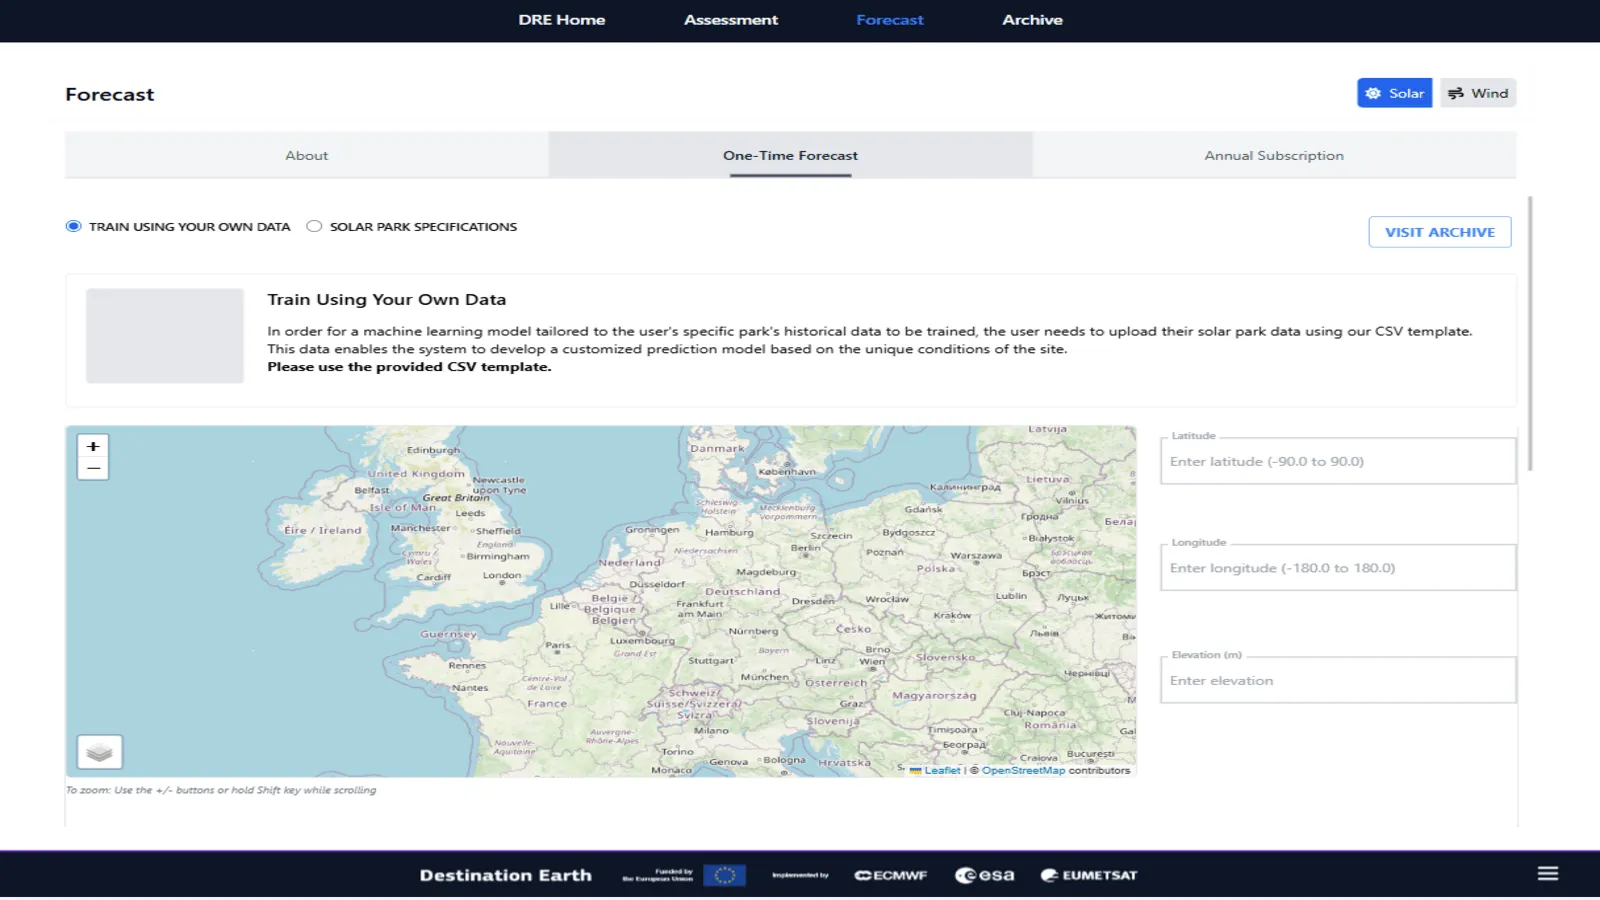Screen dimensions: 1600x900
Task: Zoom in on the map
Action: point(93,446)
